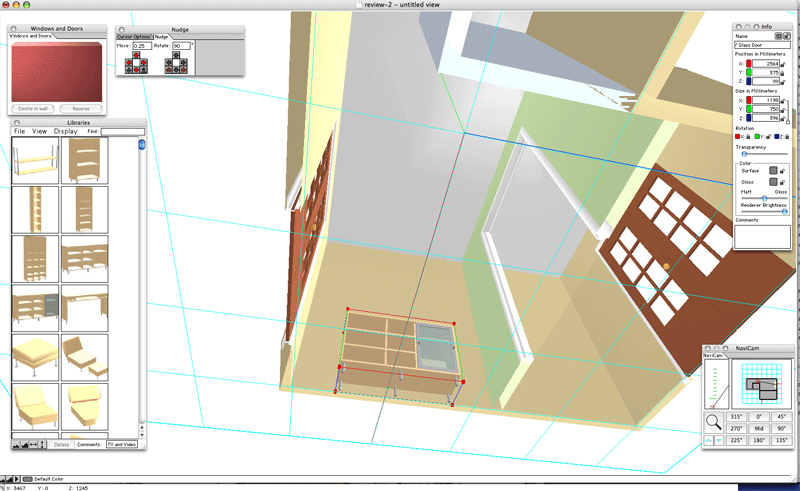The height and width of the screenshot is (491, 800).
Task: Click the Reverse button
Action: (81, 108)
